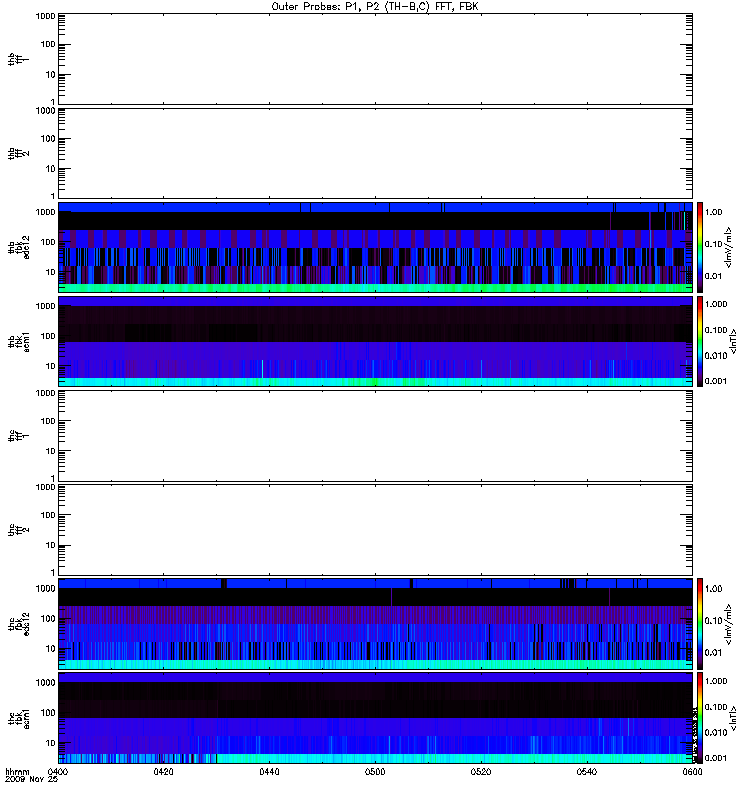The height and width of the screenshot is (800, 750).
Task: Click the "0.10" value on thb edc12 color bar
Action: [713, 244]
